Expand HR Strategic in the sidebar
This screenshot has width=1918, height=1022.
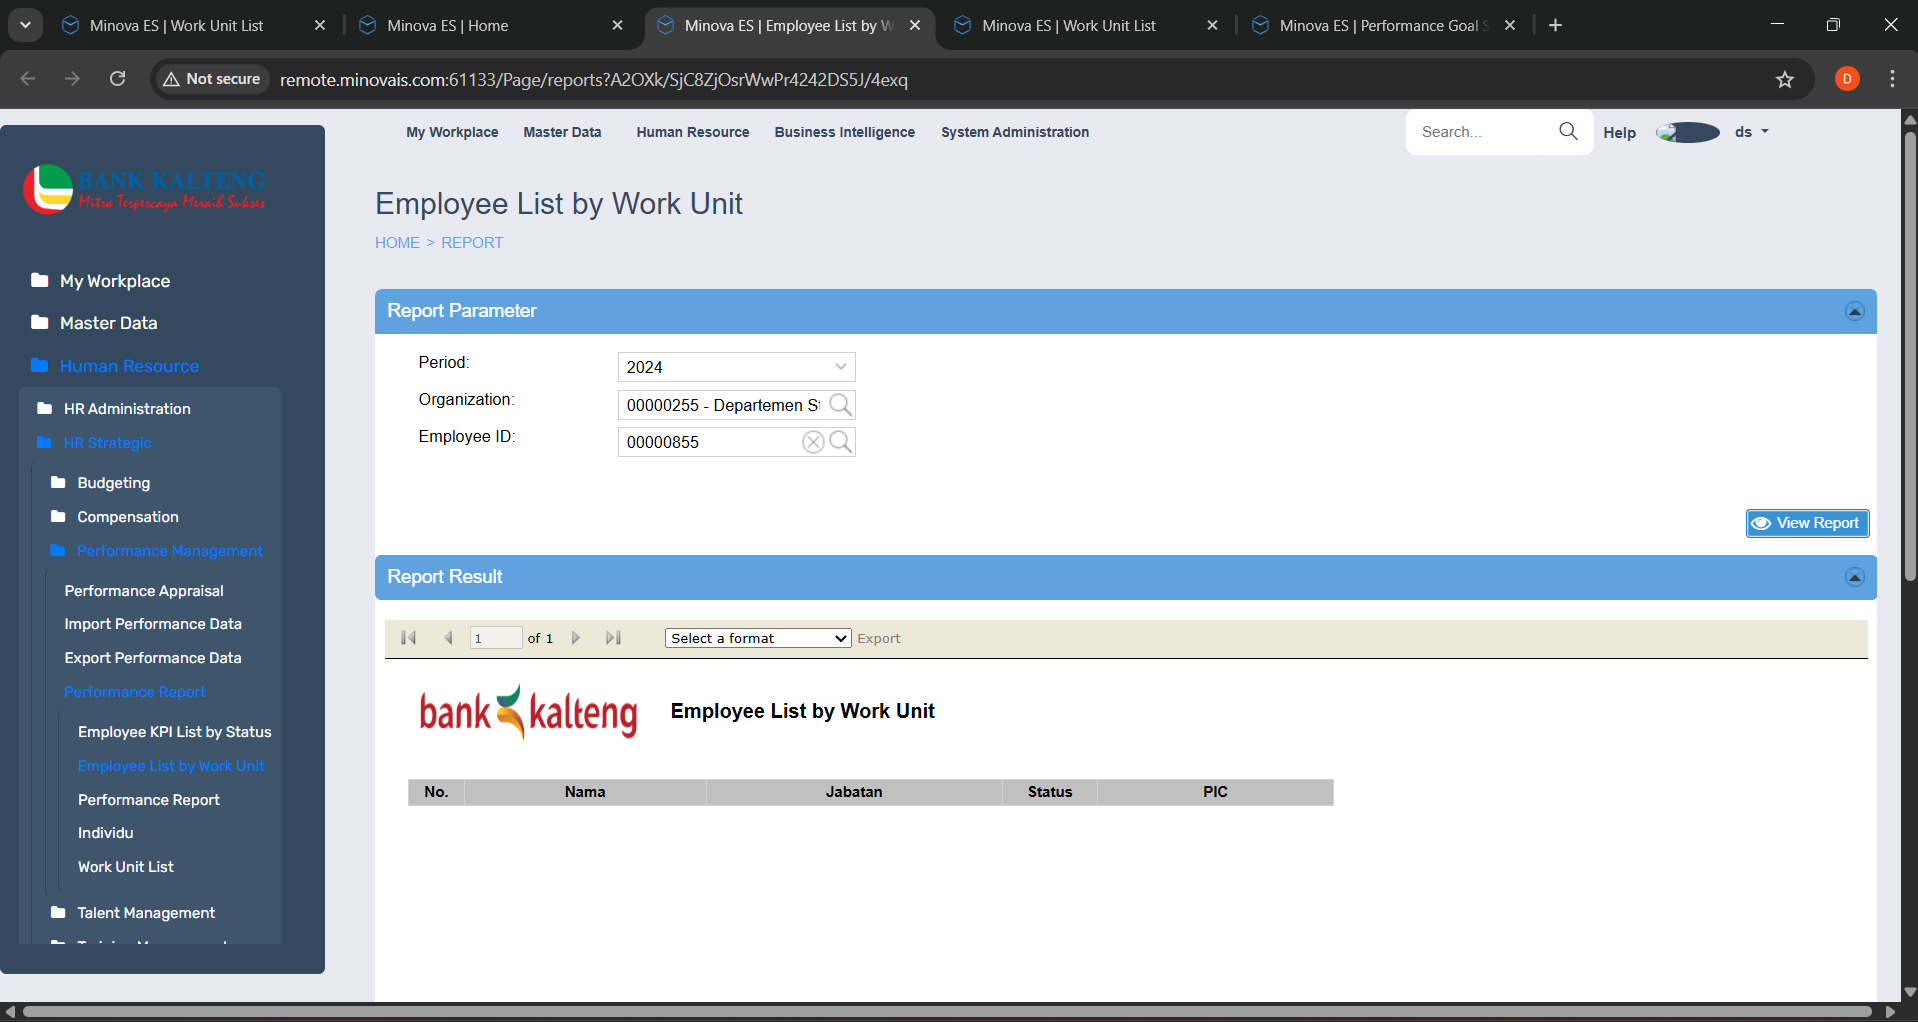[108, 443]
